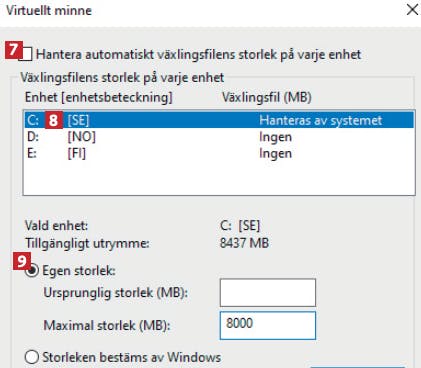Click the red step marker 9
Image resolution: width=421 pixels, height=368 pixels.
[22, 261]
